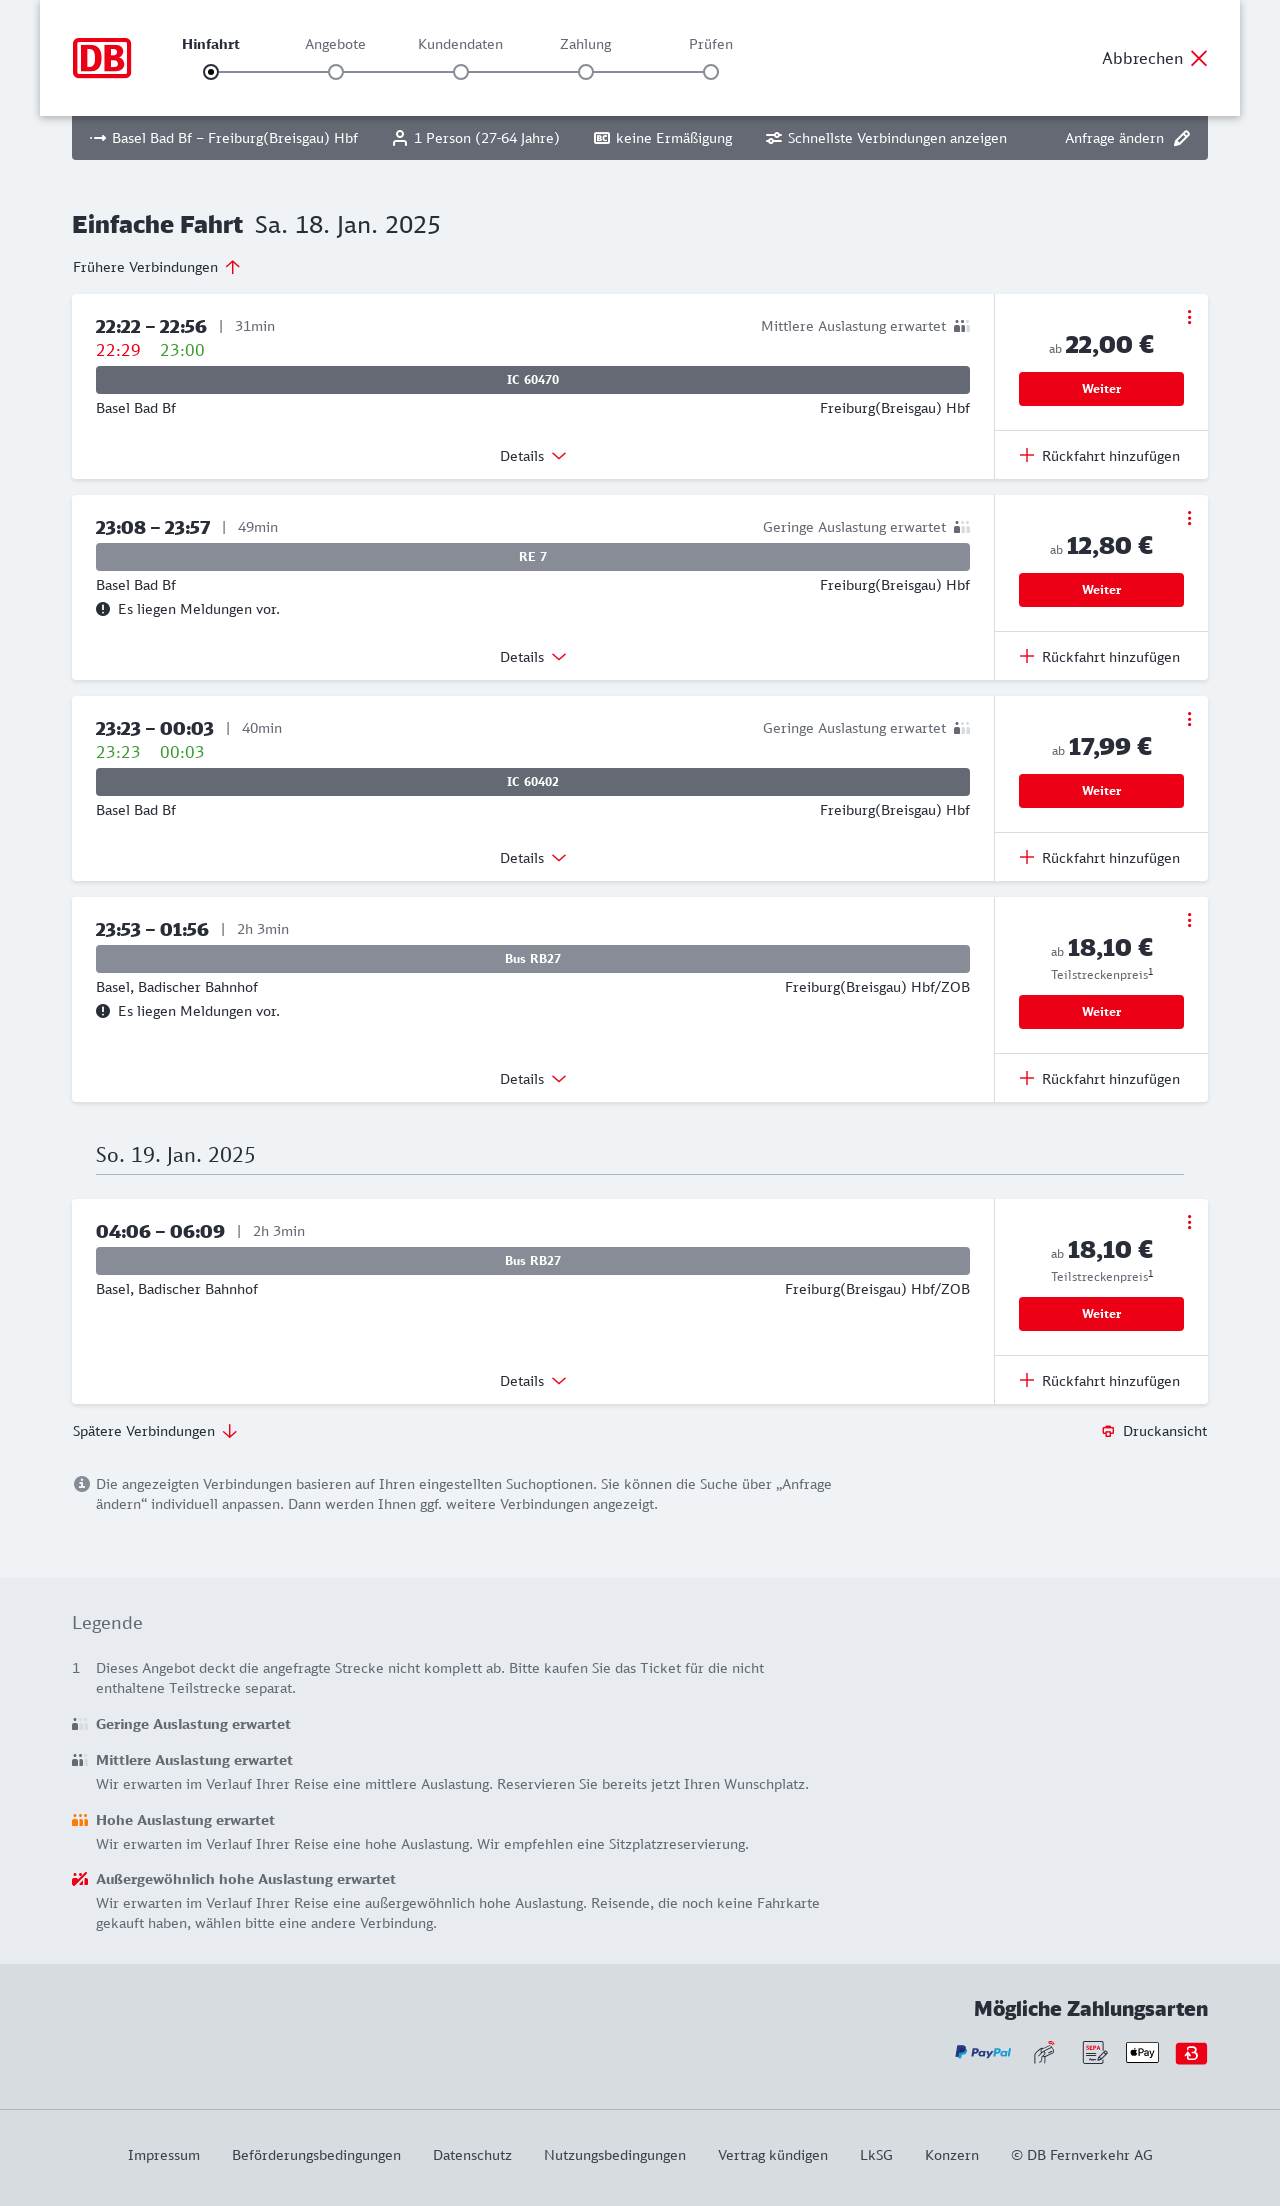
Task: Click the DB logo
Action: coord(102,58)
